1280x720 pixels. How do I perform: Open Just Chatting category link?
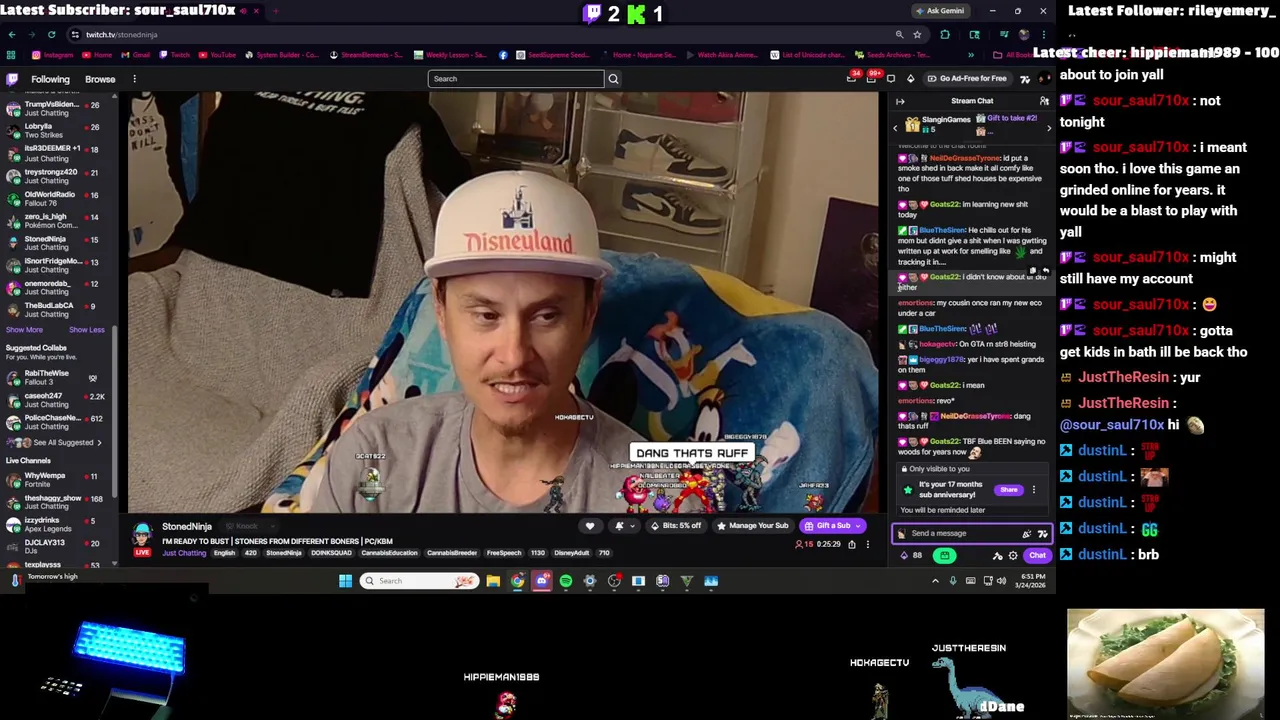(184, 553)
